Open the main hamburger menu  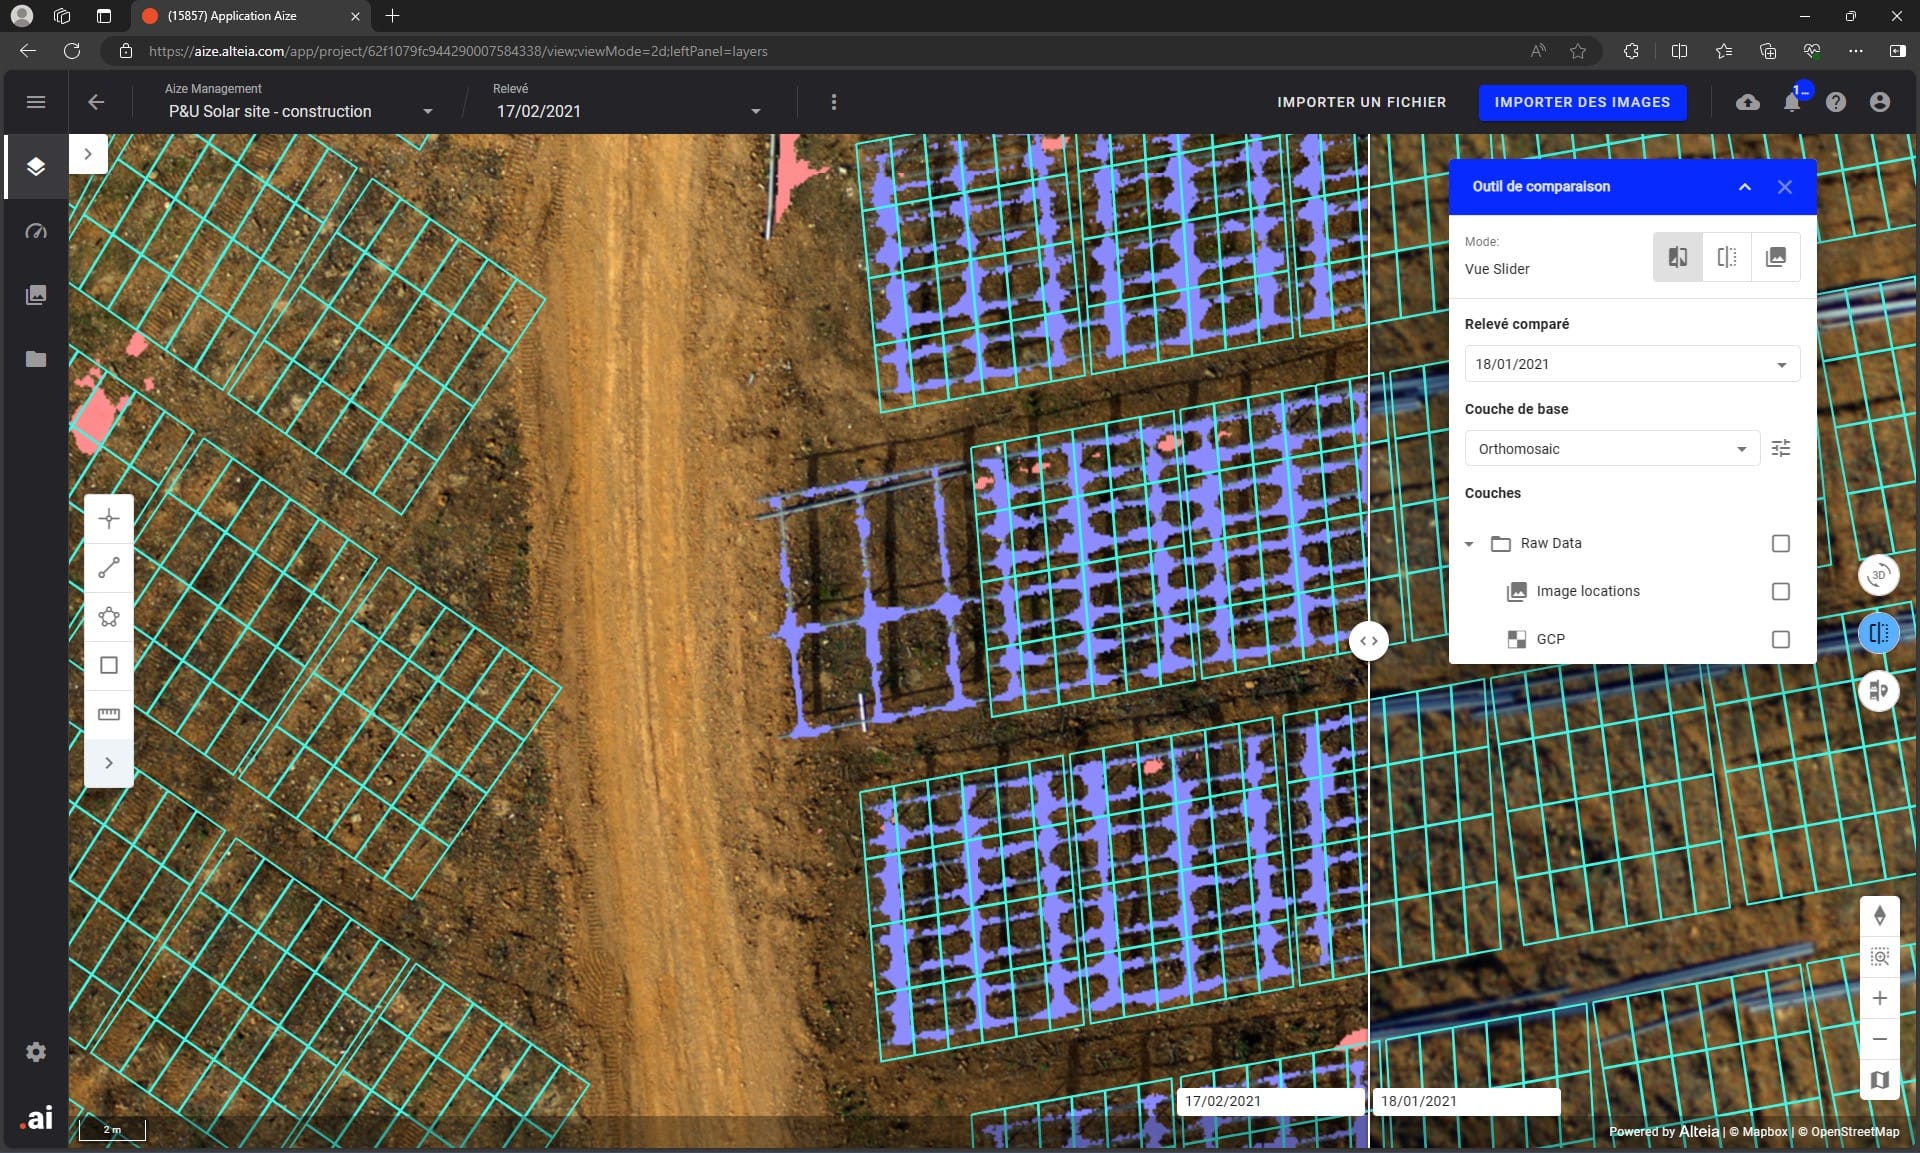[36, 102]
